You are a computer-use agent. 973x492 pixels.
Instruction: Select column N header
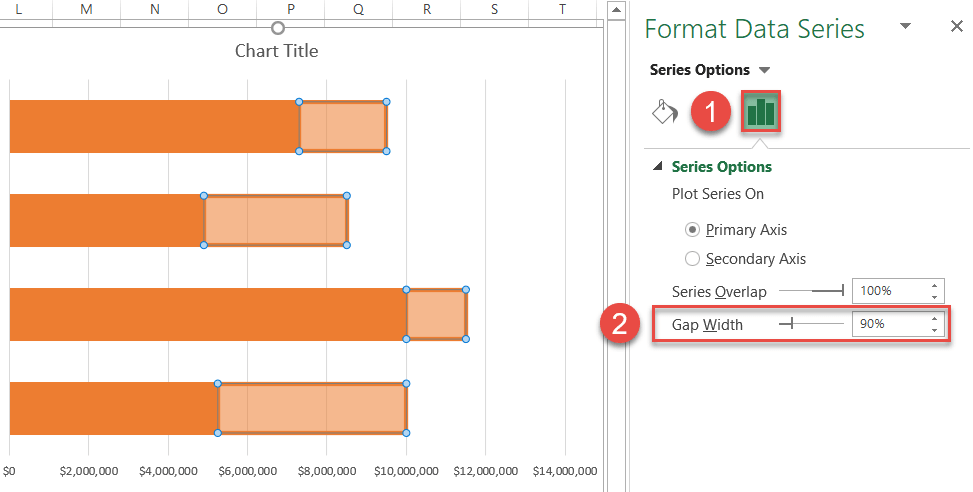click(x=155, y=9)
